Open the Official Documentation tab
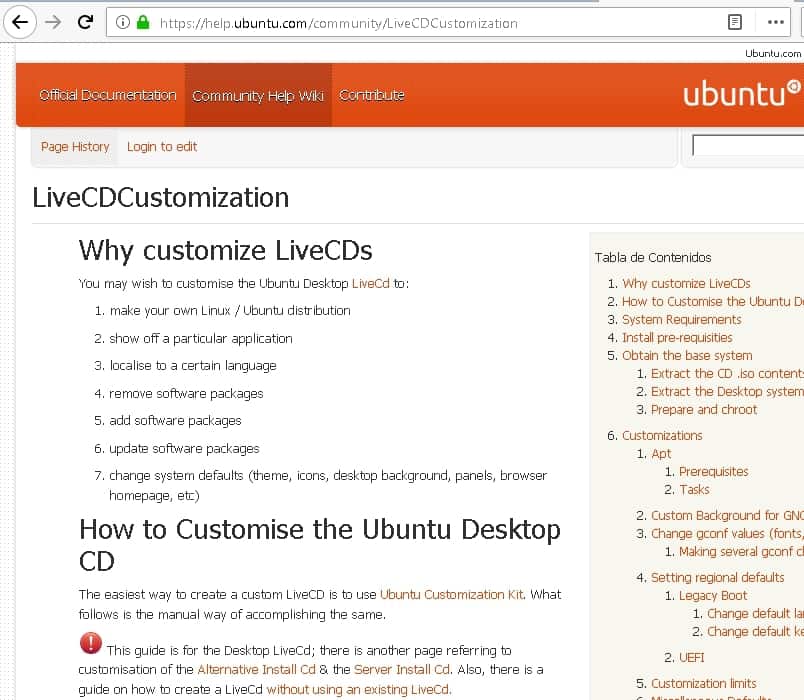Screen dimensions: 804x700 pos(108,95)
